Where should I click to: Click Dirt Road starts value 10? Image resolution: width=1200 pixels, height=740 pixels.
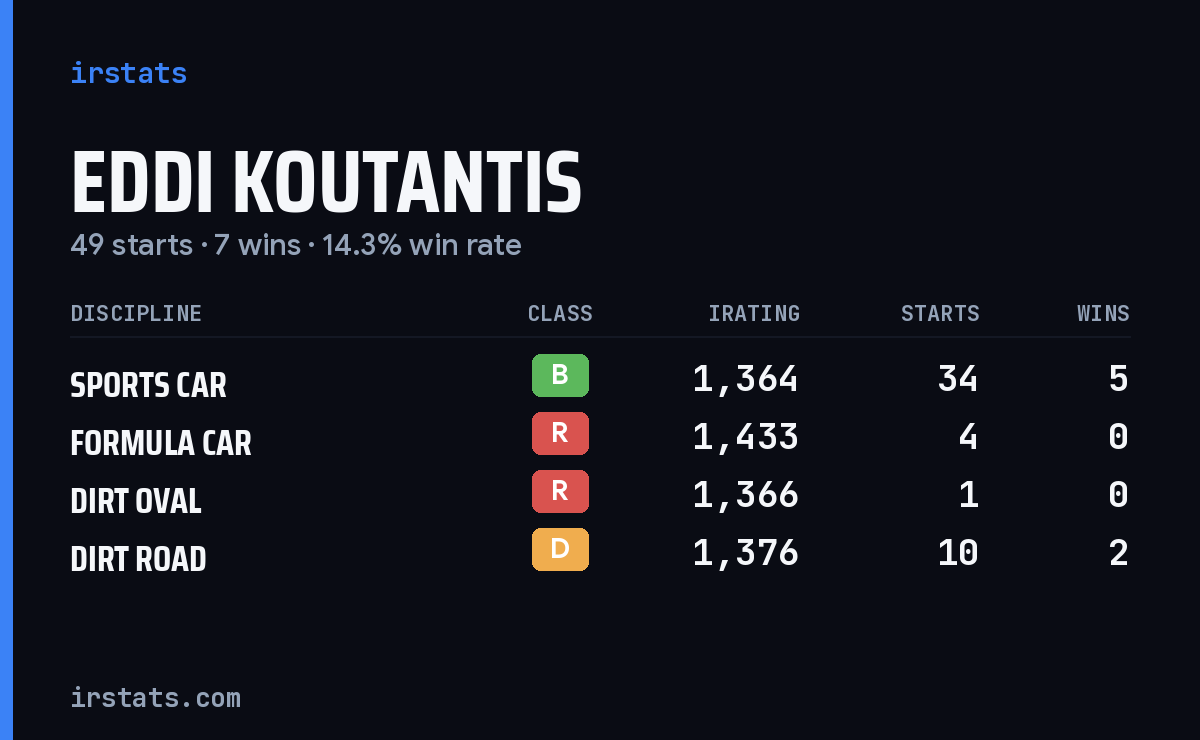[x=958, y=553]
